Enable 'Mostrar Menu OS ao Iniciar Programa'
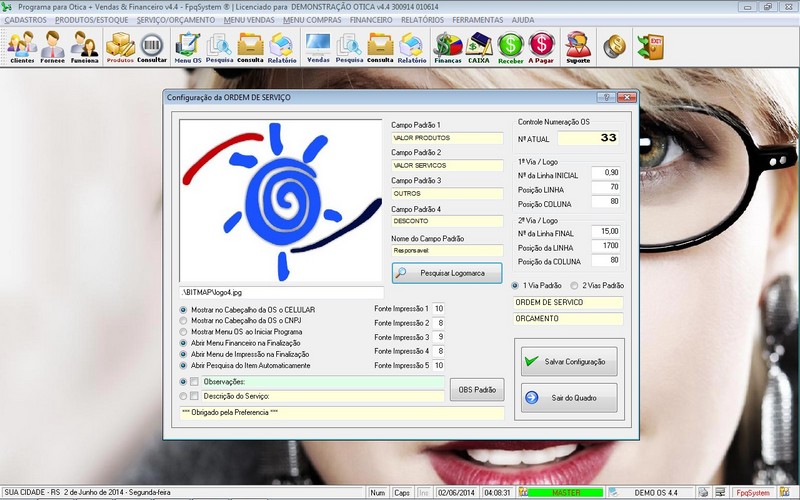The height and width of the screenshot is (500, 800). tap(183, 332)
